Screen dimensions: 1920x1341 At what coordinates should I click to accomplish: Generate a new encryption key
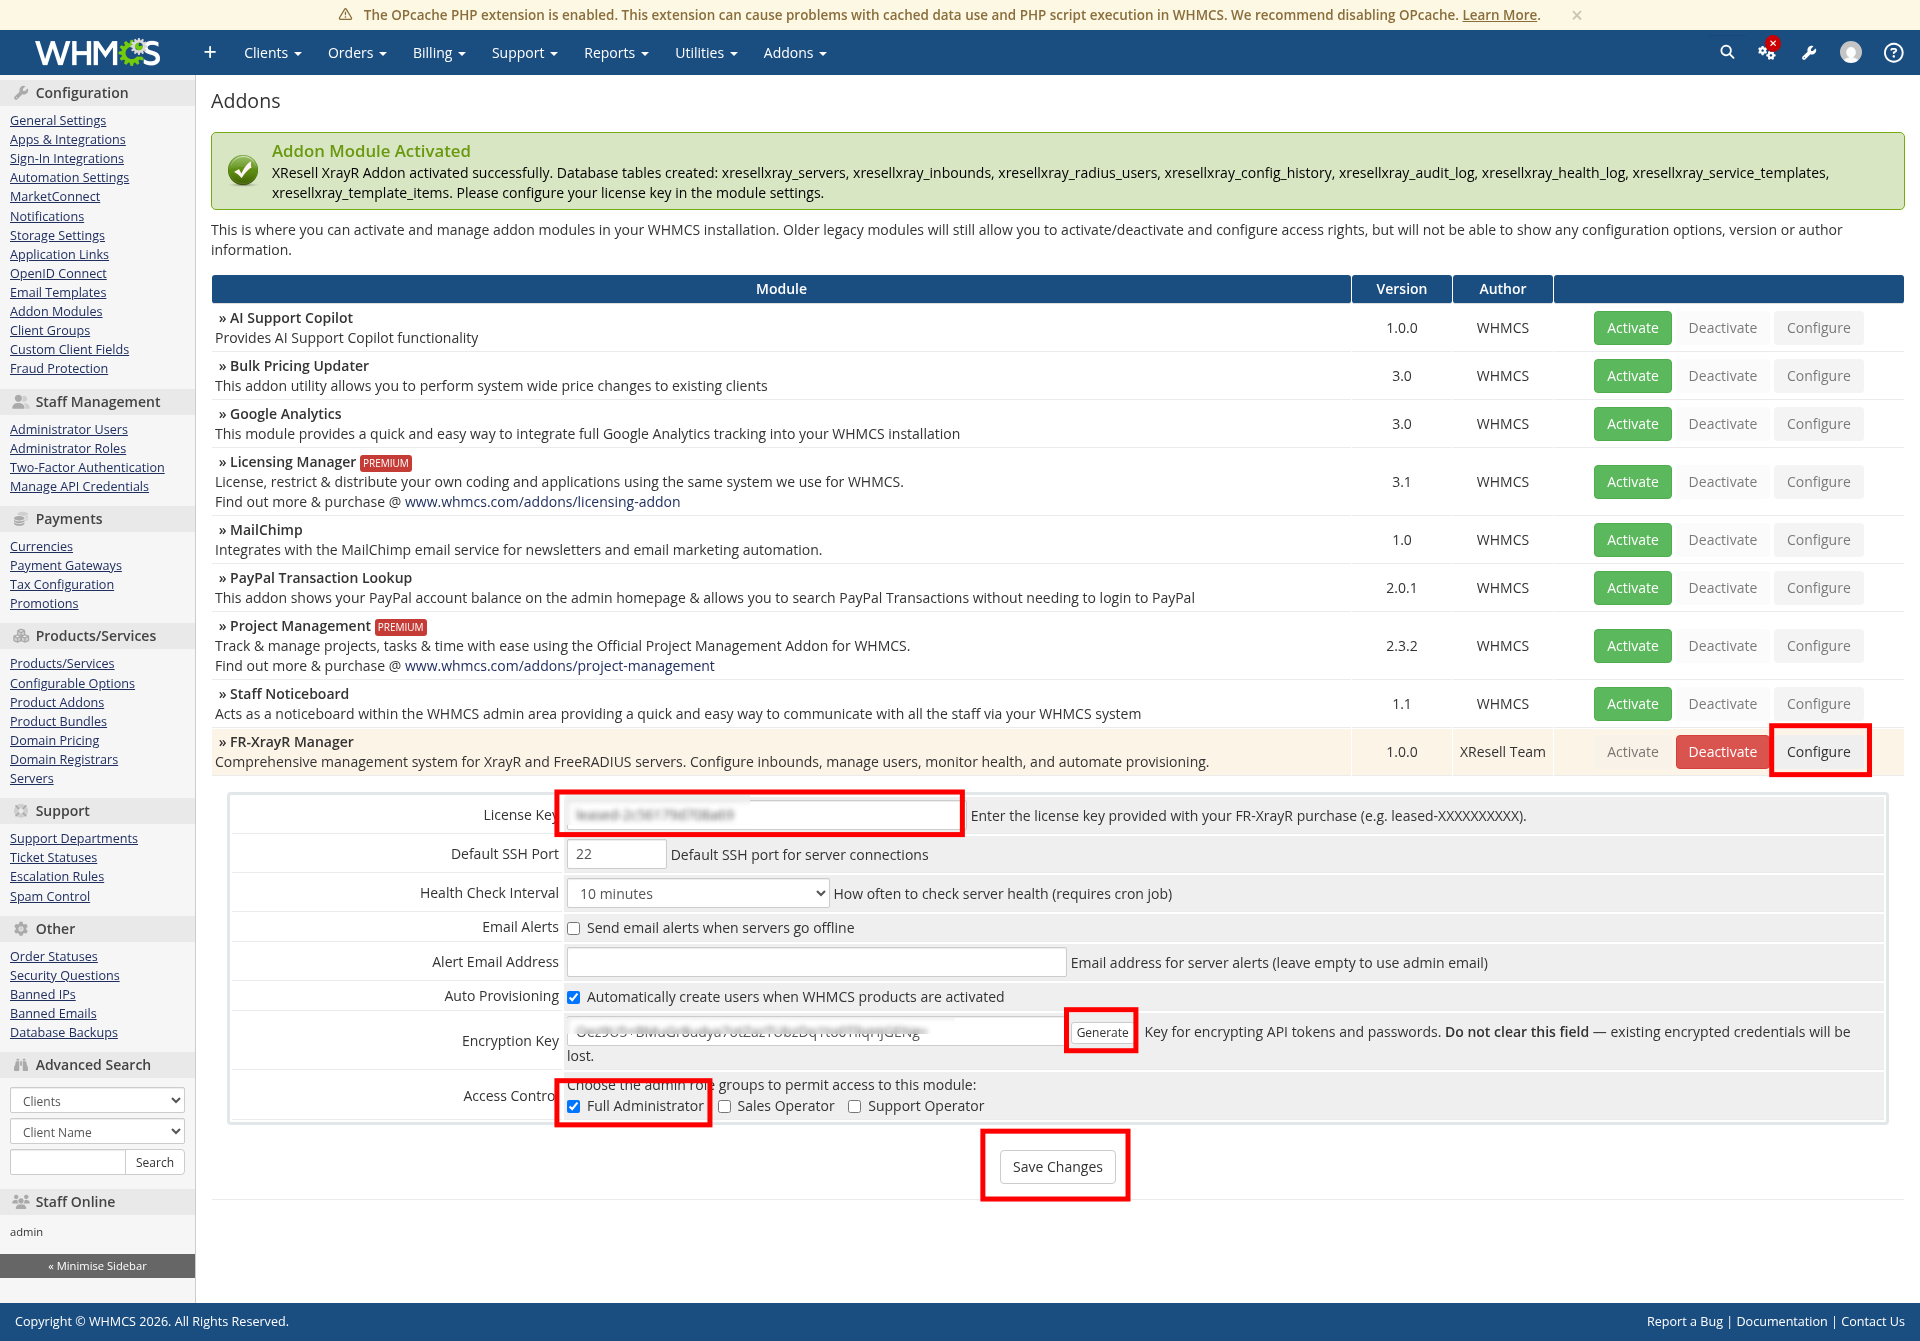click(1102, 1032)
